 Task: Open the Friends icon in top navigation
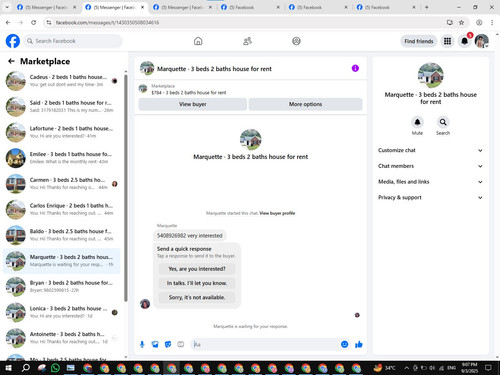pos(247,41)
